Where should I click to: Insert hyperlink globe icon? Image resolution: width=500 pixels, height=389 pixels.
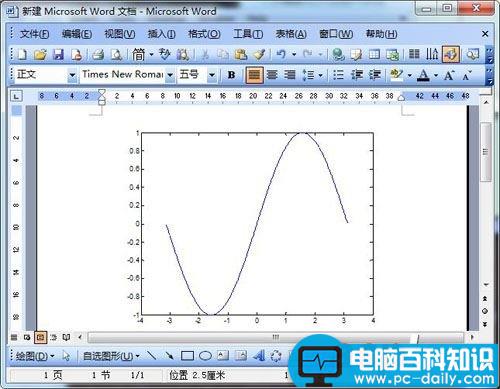338,54
